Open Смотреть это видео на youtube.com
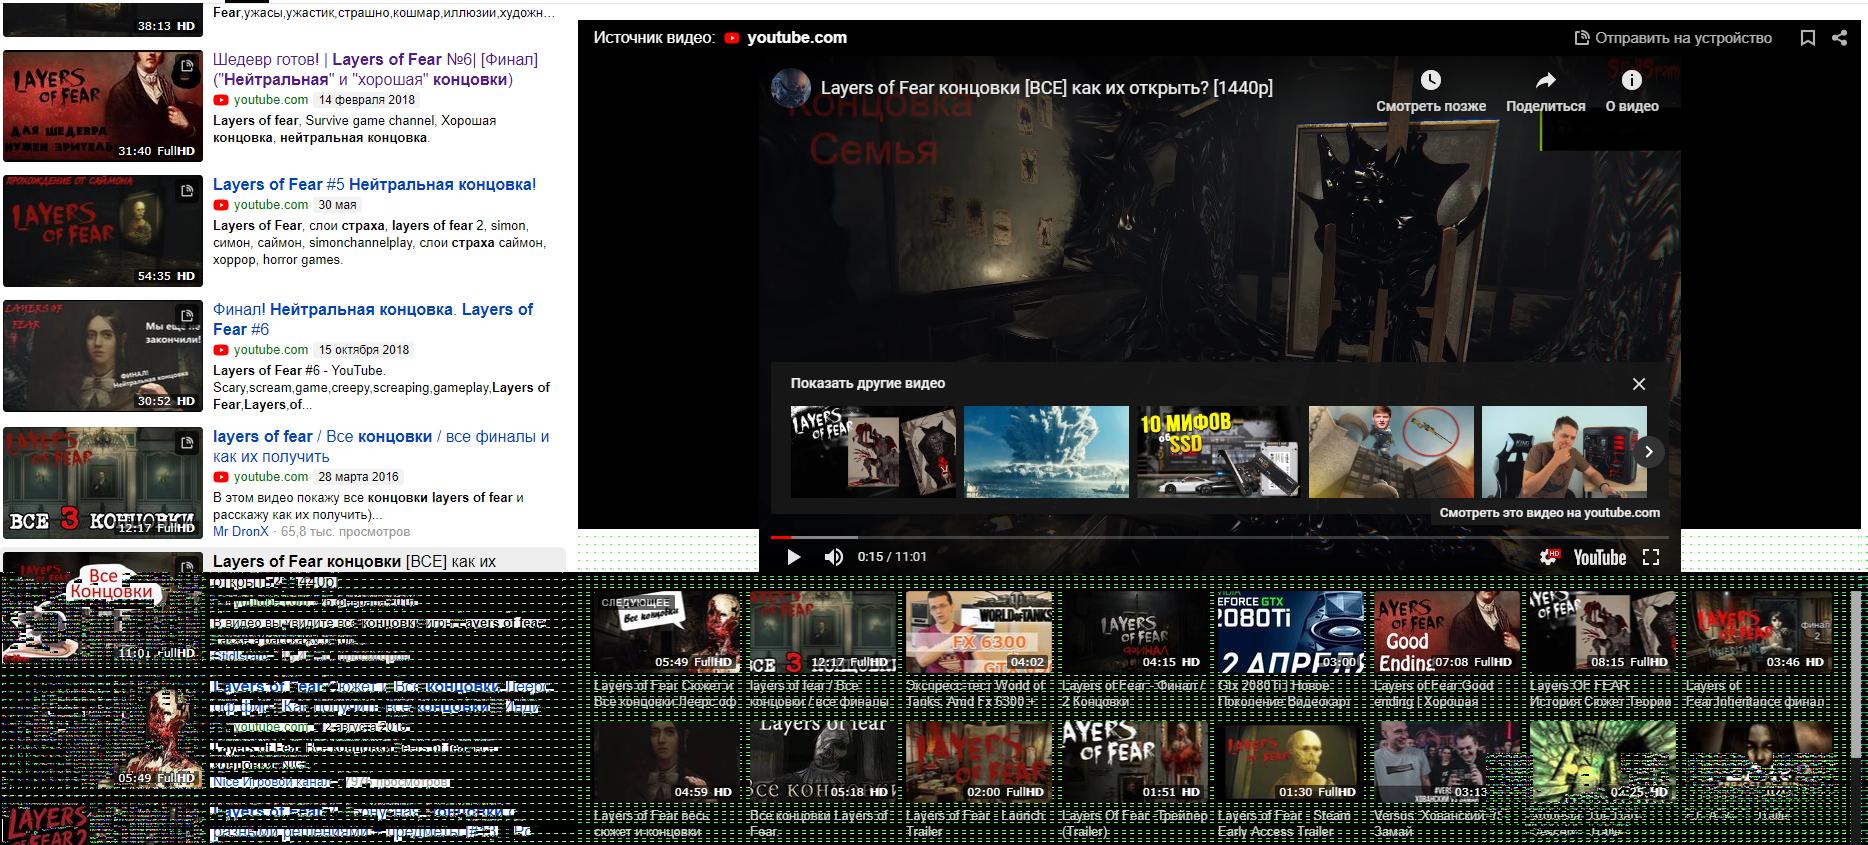 [x=1549, y=513]
